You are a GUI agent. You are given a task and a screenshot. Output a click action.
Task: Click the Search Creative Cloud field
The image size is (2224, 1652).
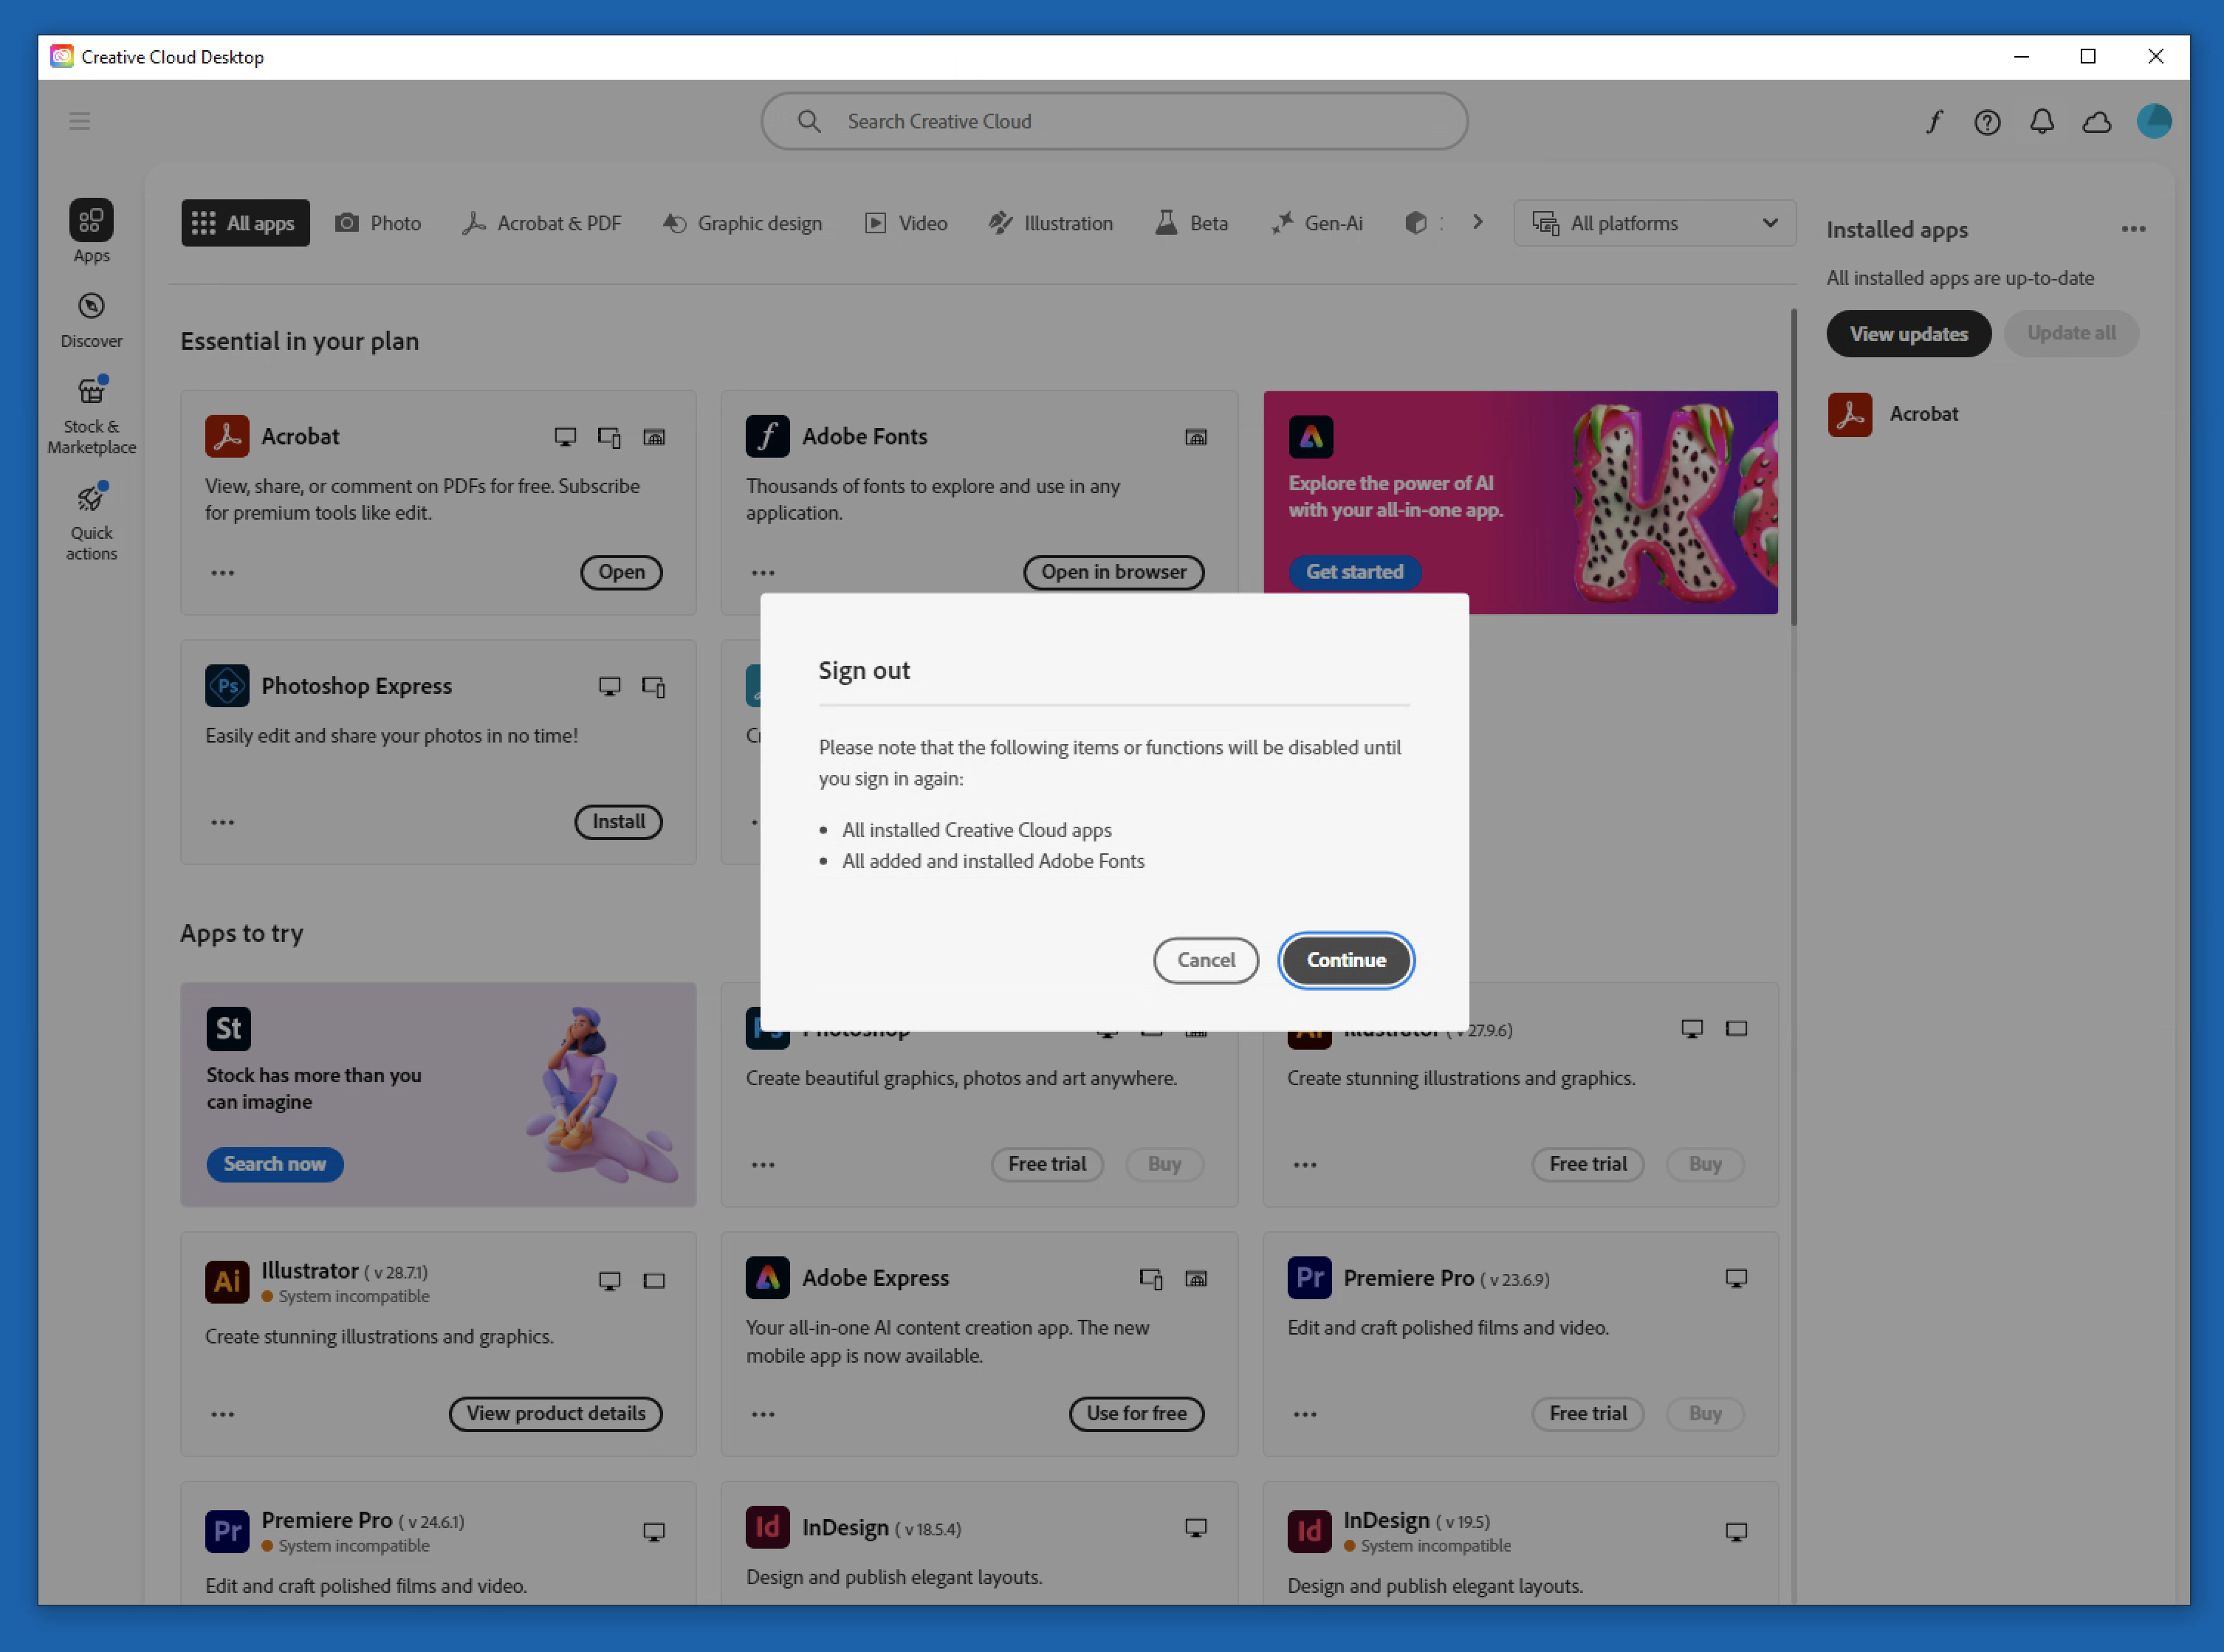(x=1114, y=121)
